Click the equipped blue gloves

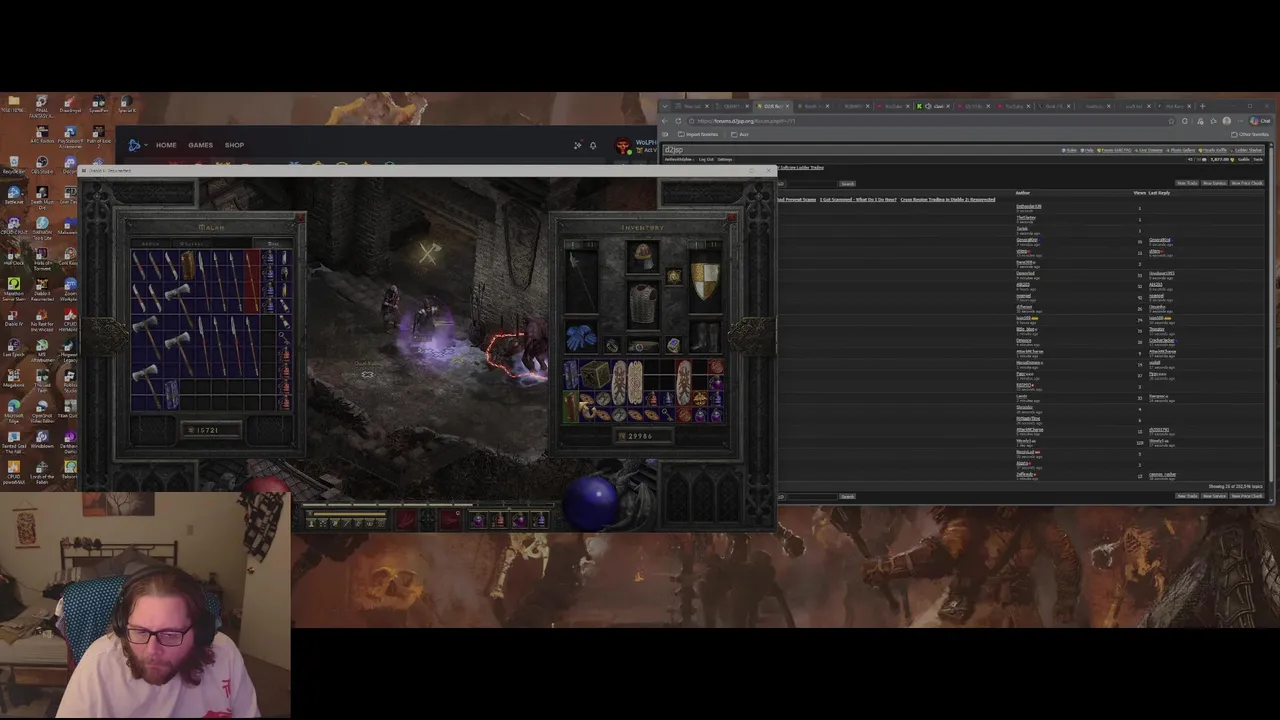pos(581,337)
